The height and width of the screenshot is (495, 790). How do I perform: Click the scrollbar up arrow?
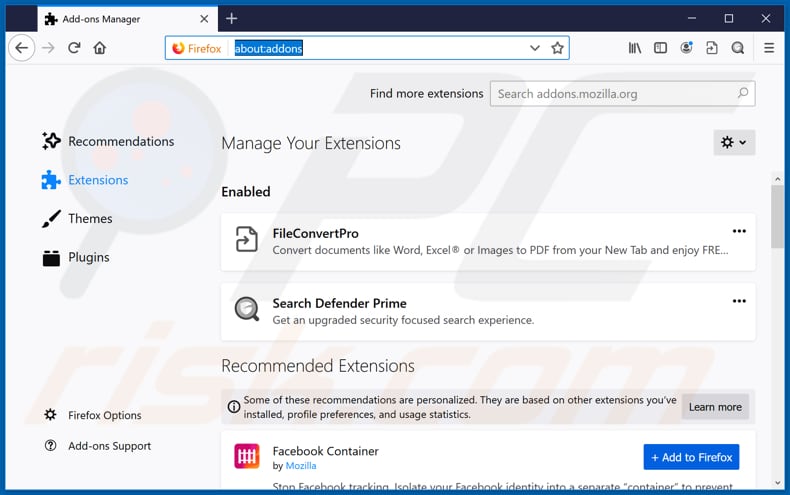pos(777,179)
